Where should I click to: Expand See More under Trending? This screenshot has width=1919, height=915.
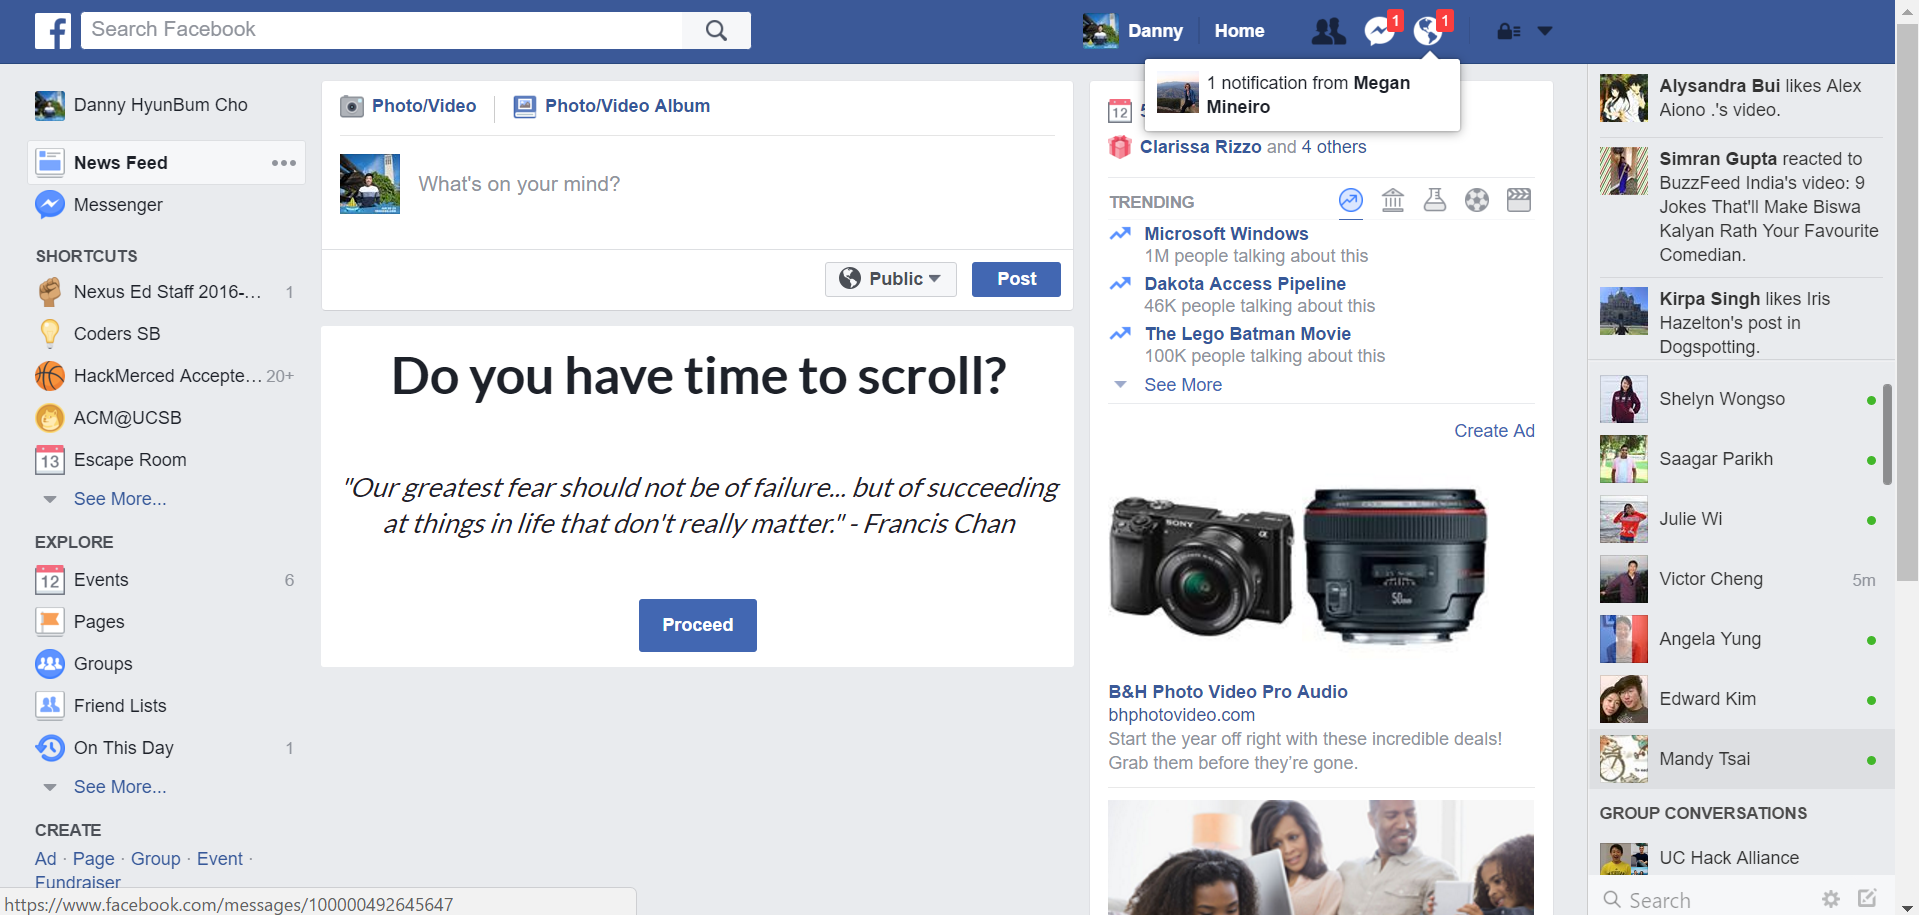(1183, 385)
